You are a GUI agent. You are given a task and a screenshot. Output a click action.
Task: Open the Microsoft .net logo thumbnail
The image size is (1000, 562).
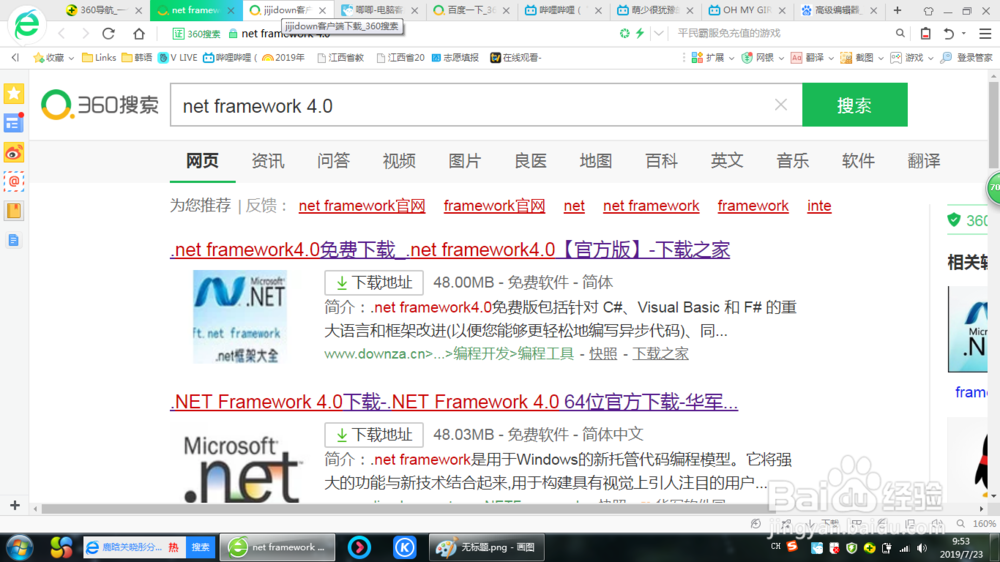coord(242,469)
